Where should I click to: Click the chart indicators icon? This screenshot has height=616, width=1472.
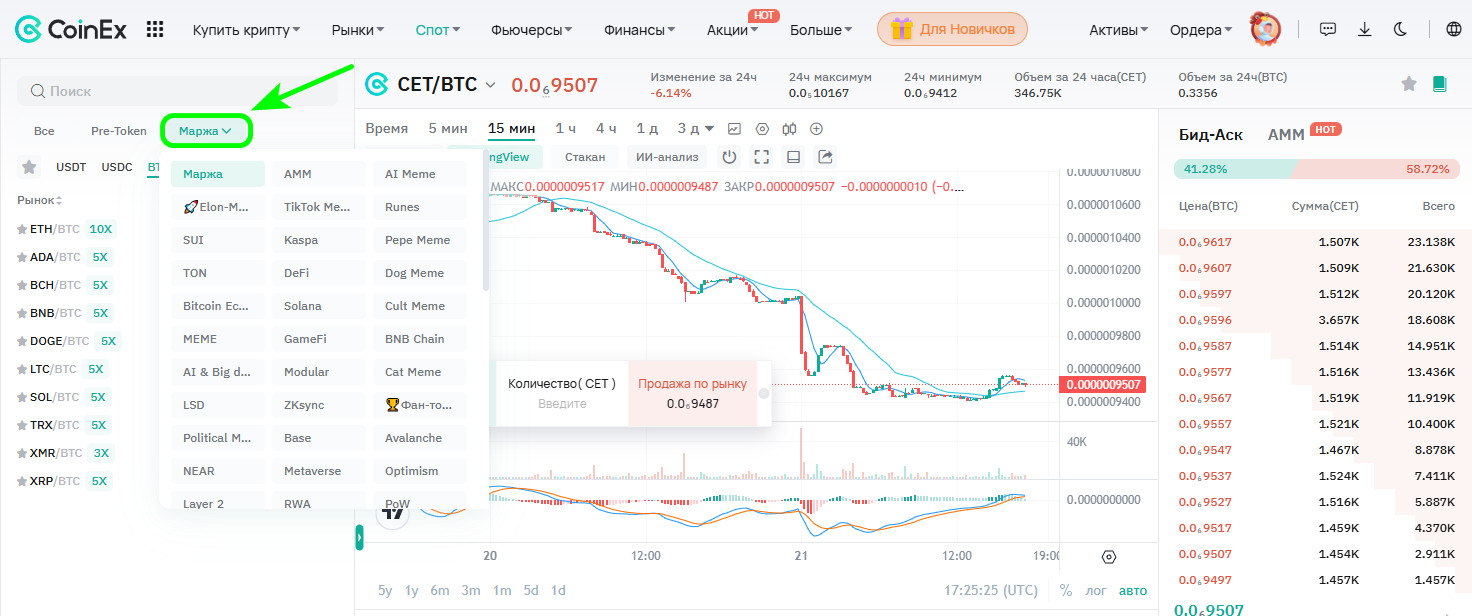click(x=735, y=129)
